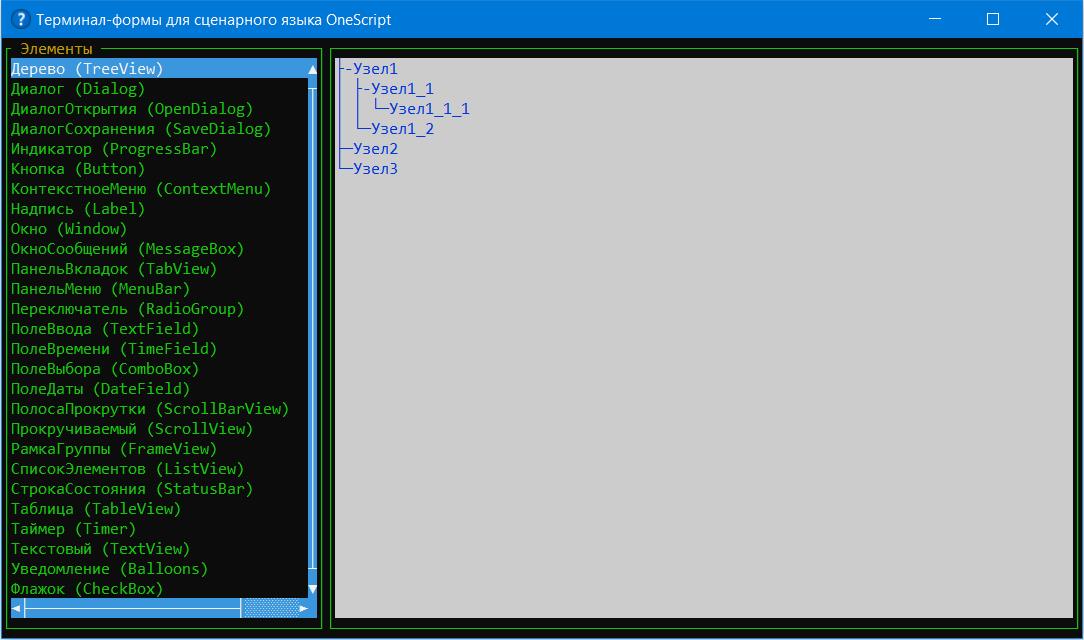
Task: Click the left arrow on horizontal scrollbar
Action: coord(17,608)
